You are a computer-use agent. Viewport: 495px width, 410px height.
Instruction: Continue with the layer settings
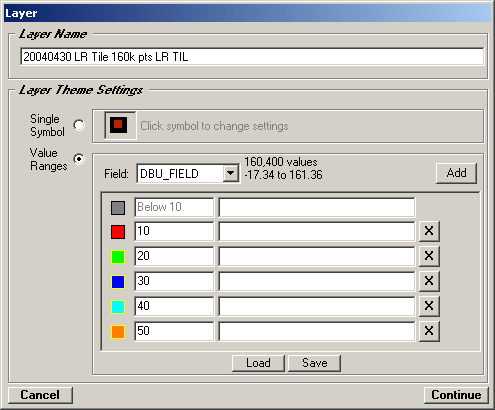(456, 395)
